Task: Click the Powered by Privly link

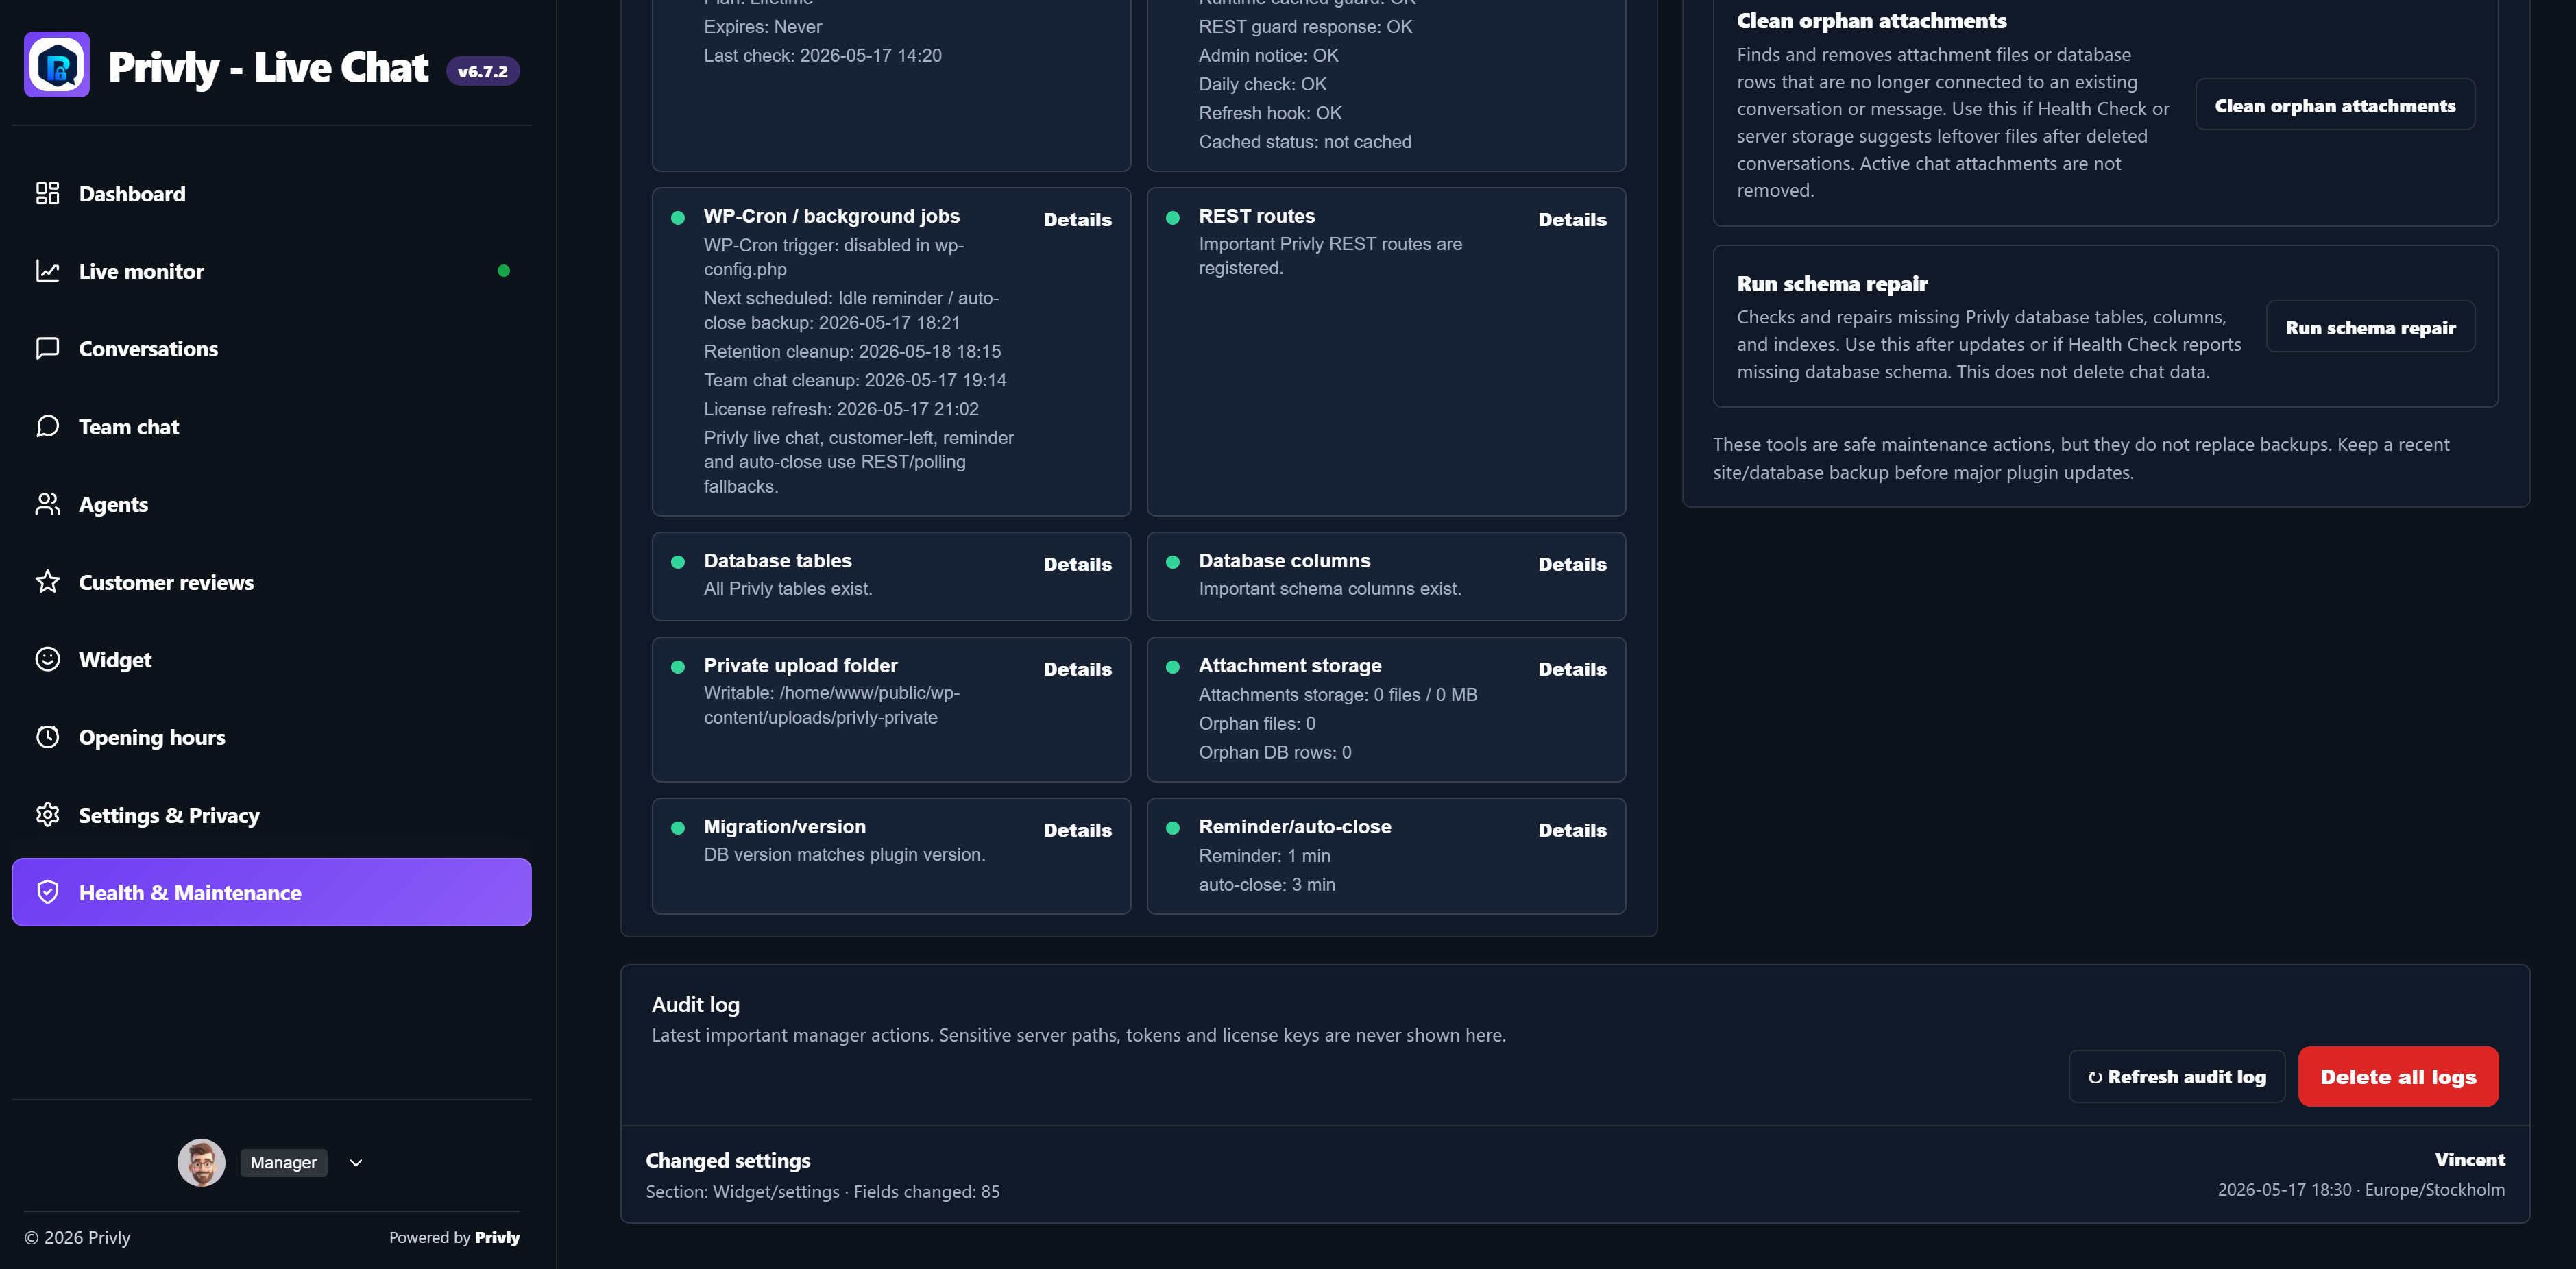Action: click(454, 1237)
